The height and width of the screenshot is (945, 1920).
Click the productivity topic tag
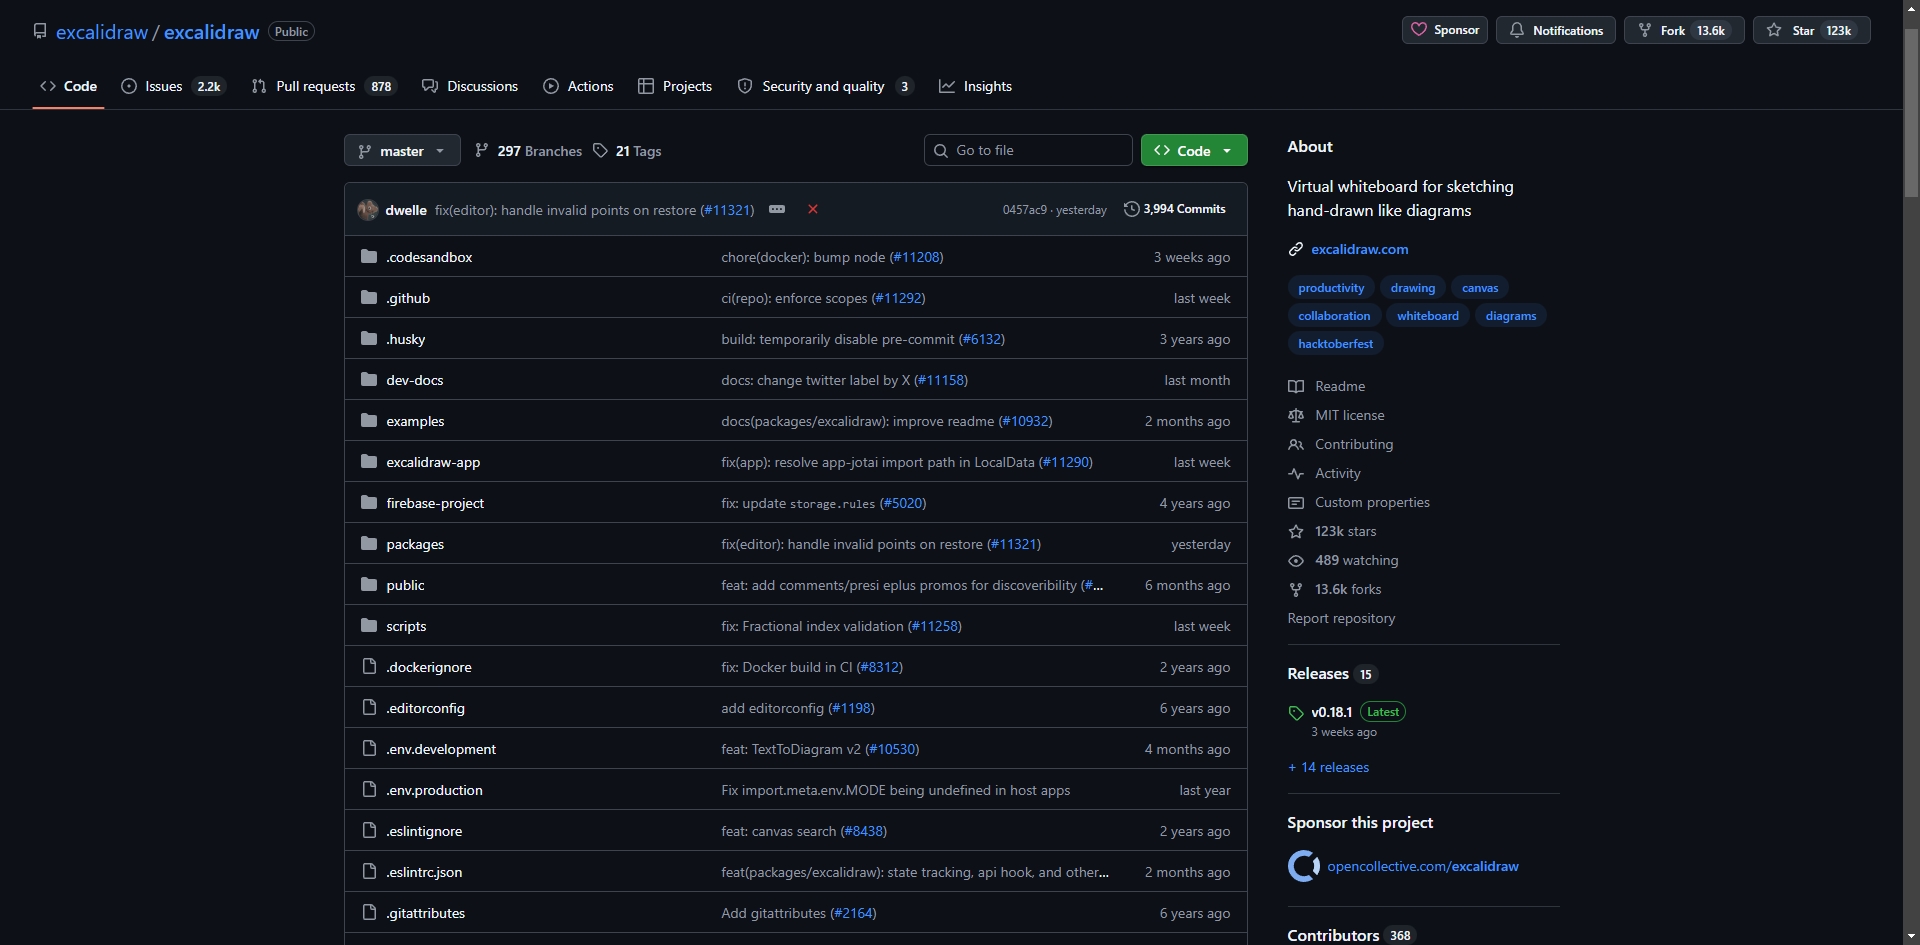1331,288
